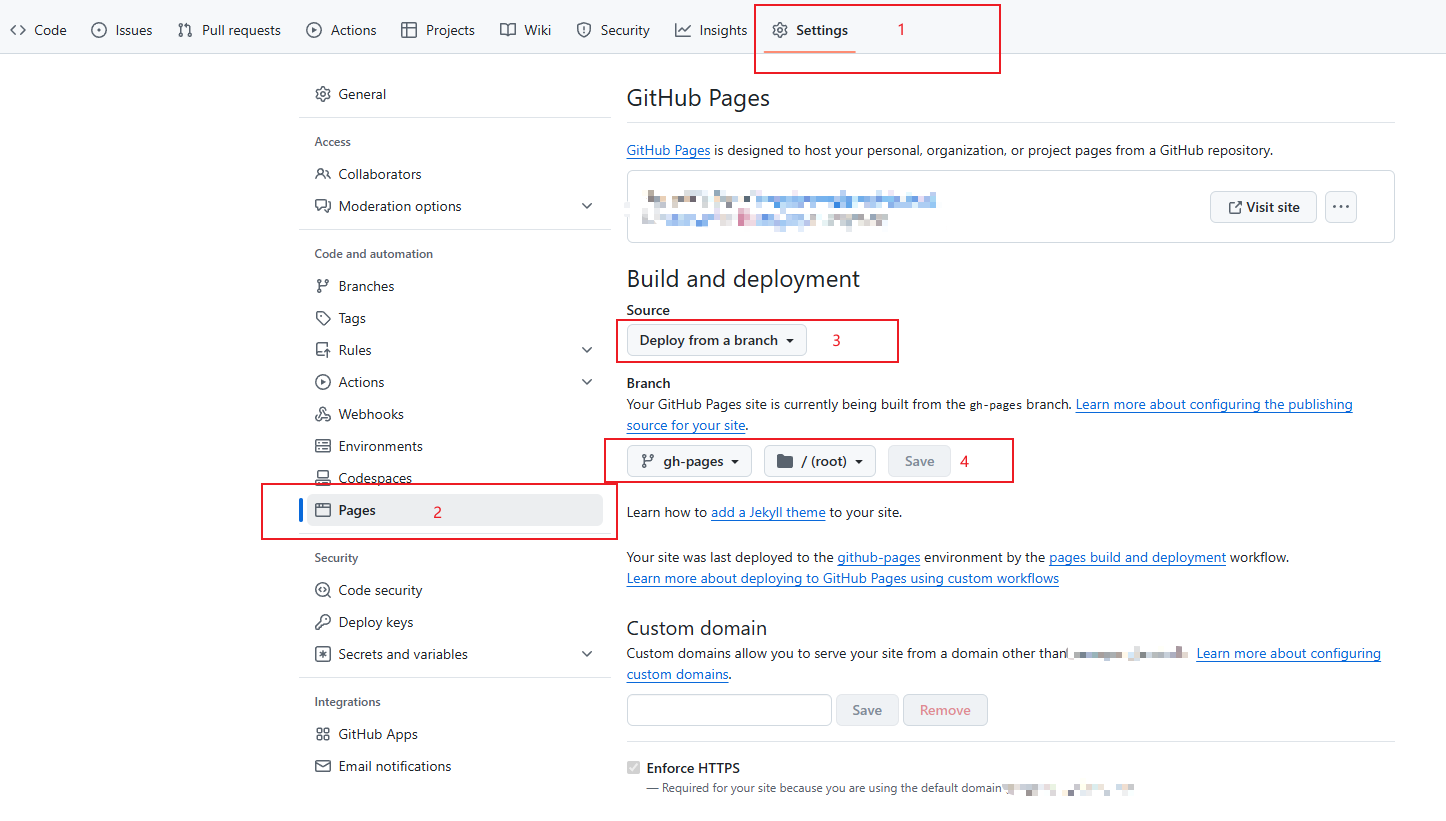Click the Settings gear icon in the top bar
1446x821 pixels.
(x=780, y=30)
